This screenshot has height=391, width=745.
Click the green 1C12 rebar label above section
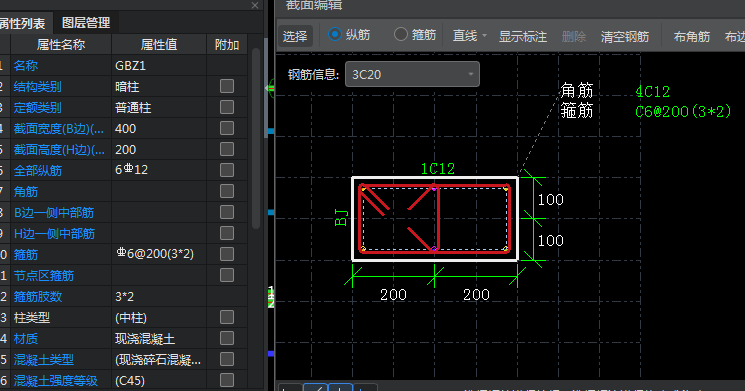[438, 169]
